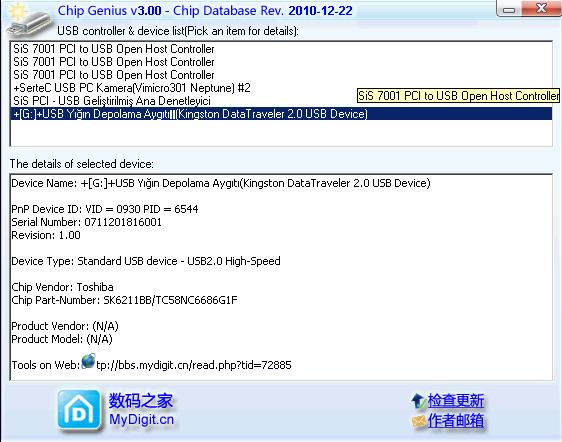Click the MyDigit house logo icon
Screen dimensions: 562x442
click(x=79, y=410)
